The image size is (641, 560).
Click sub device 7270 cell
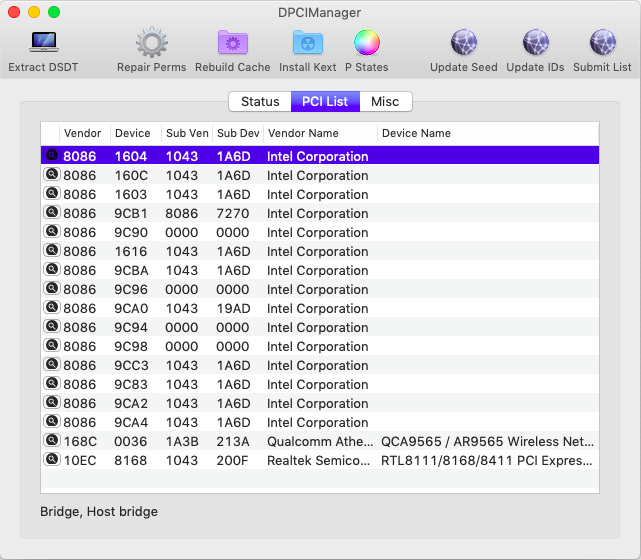[233, 213]
